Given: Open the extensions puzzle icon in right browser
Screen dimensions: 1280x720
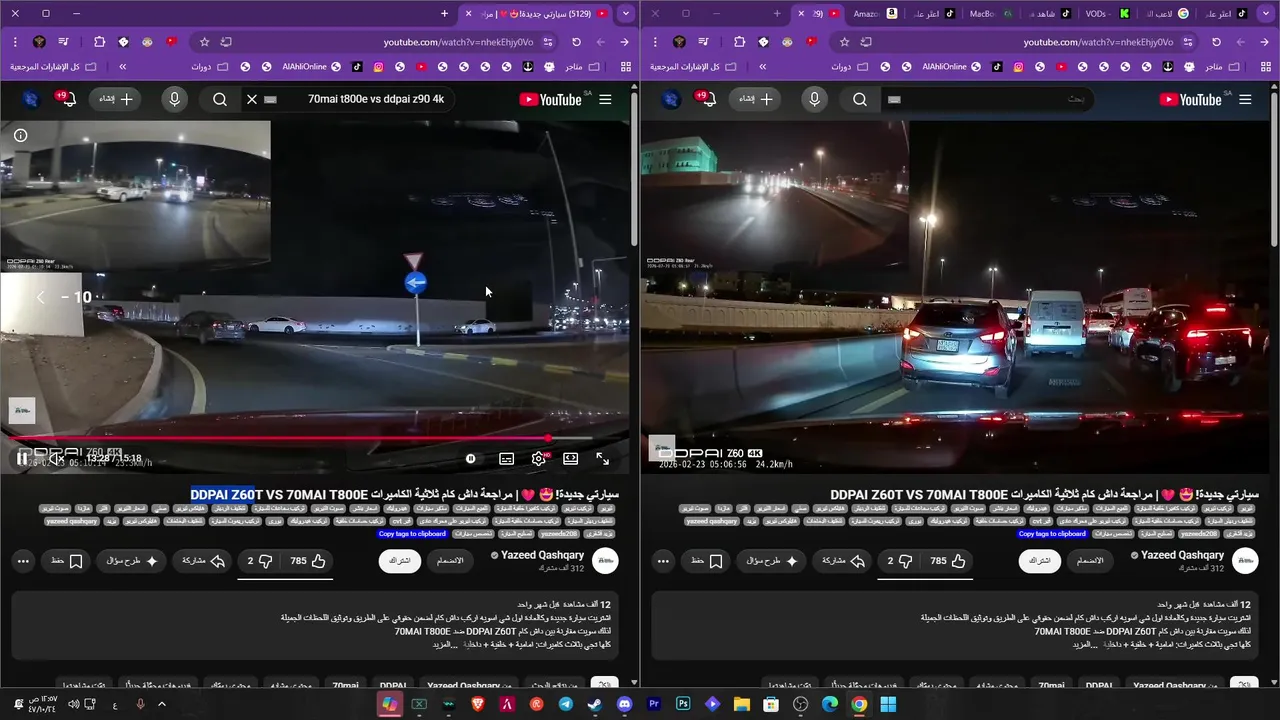Looking at the screenshot, I should [739, 42].
